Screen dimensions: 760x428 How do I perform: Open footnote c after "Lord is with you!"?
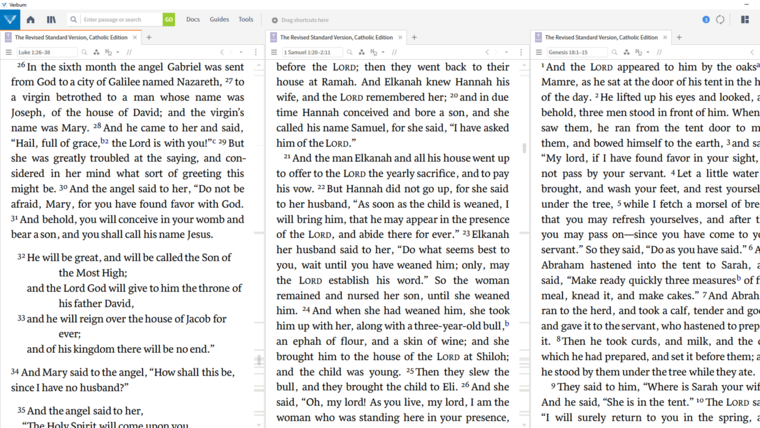click(214, 141)
